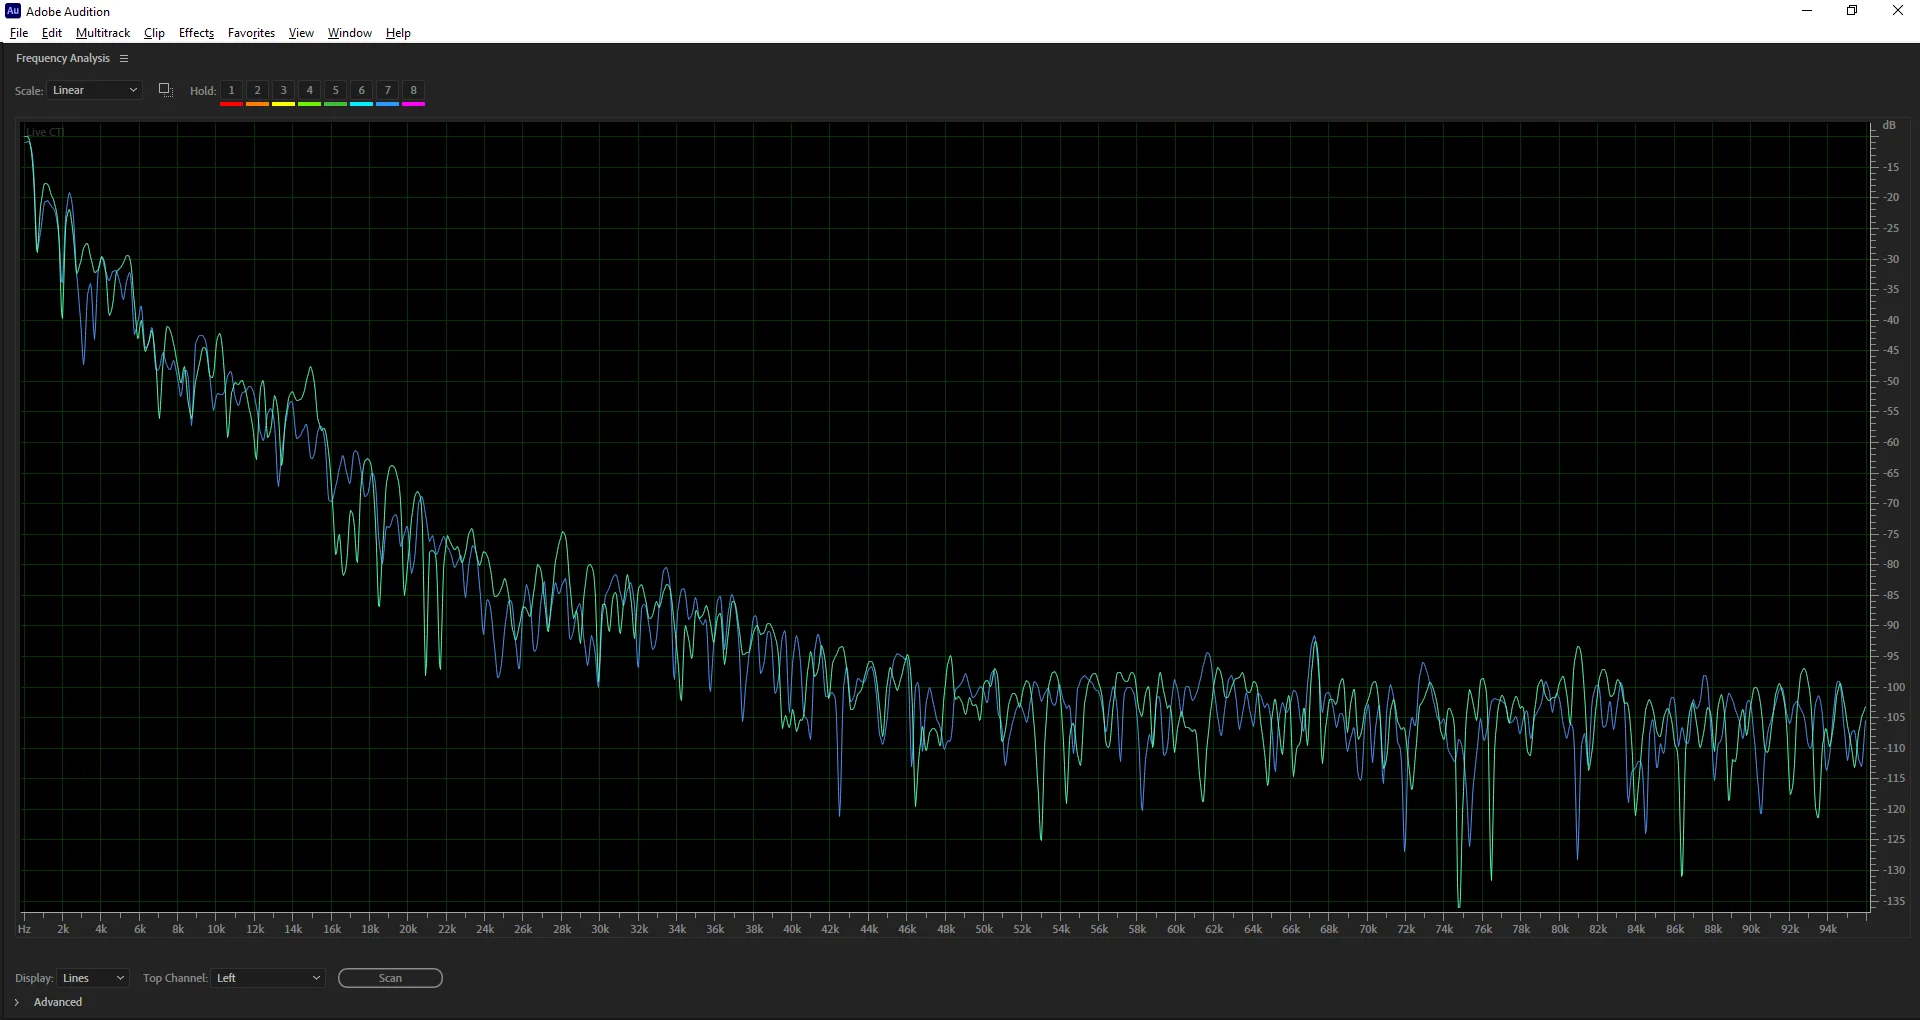Open the Top Channel Left dropdown

click(268, 978)
